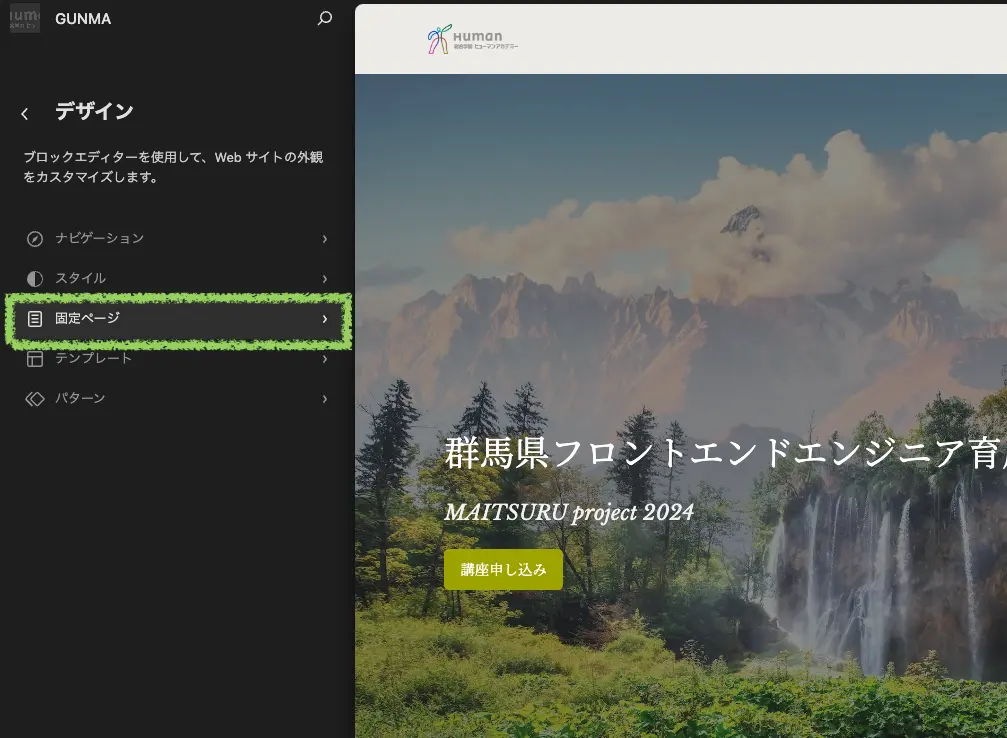Click the 固定ページ document icon

tap(35, 319)
